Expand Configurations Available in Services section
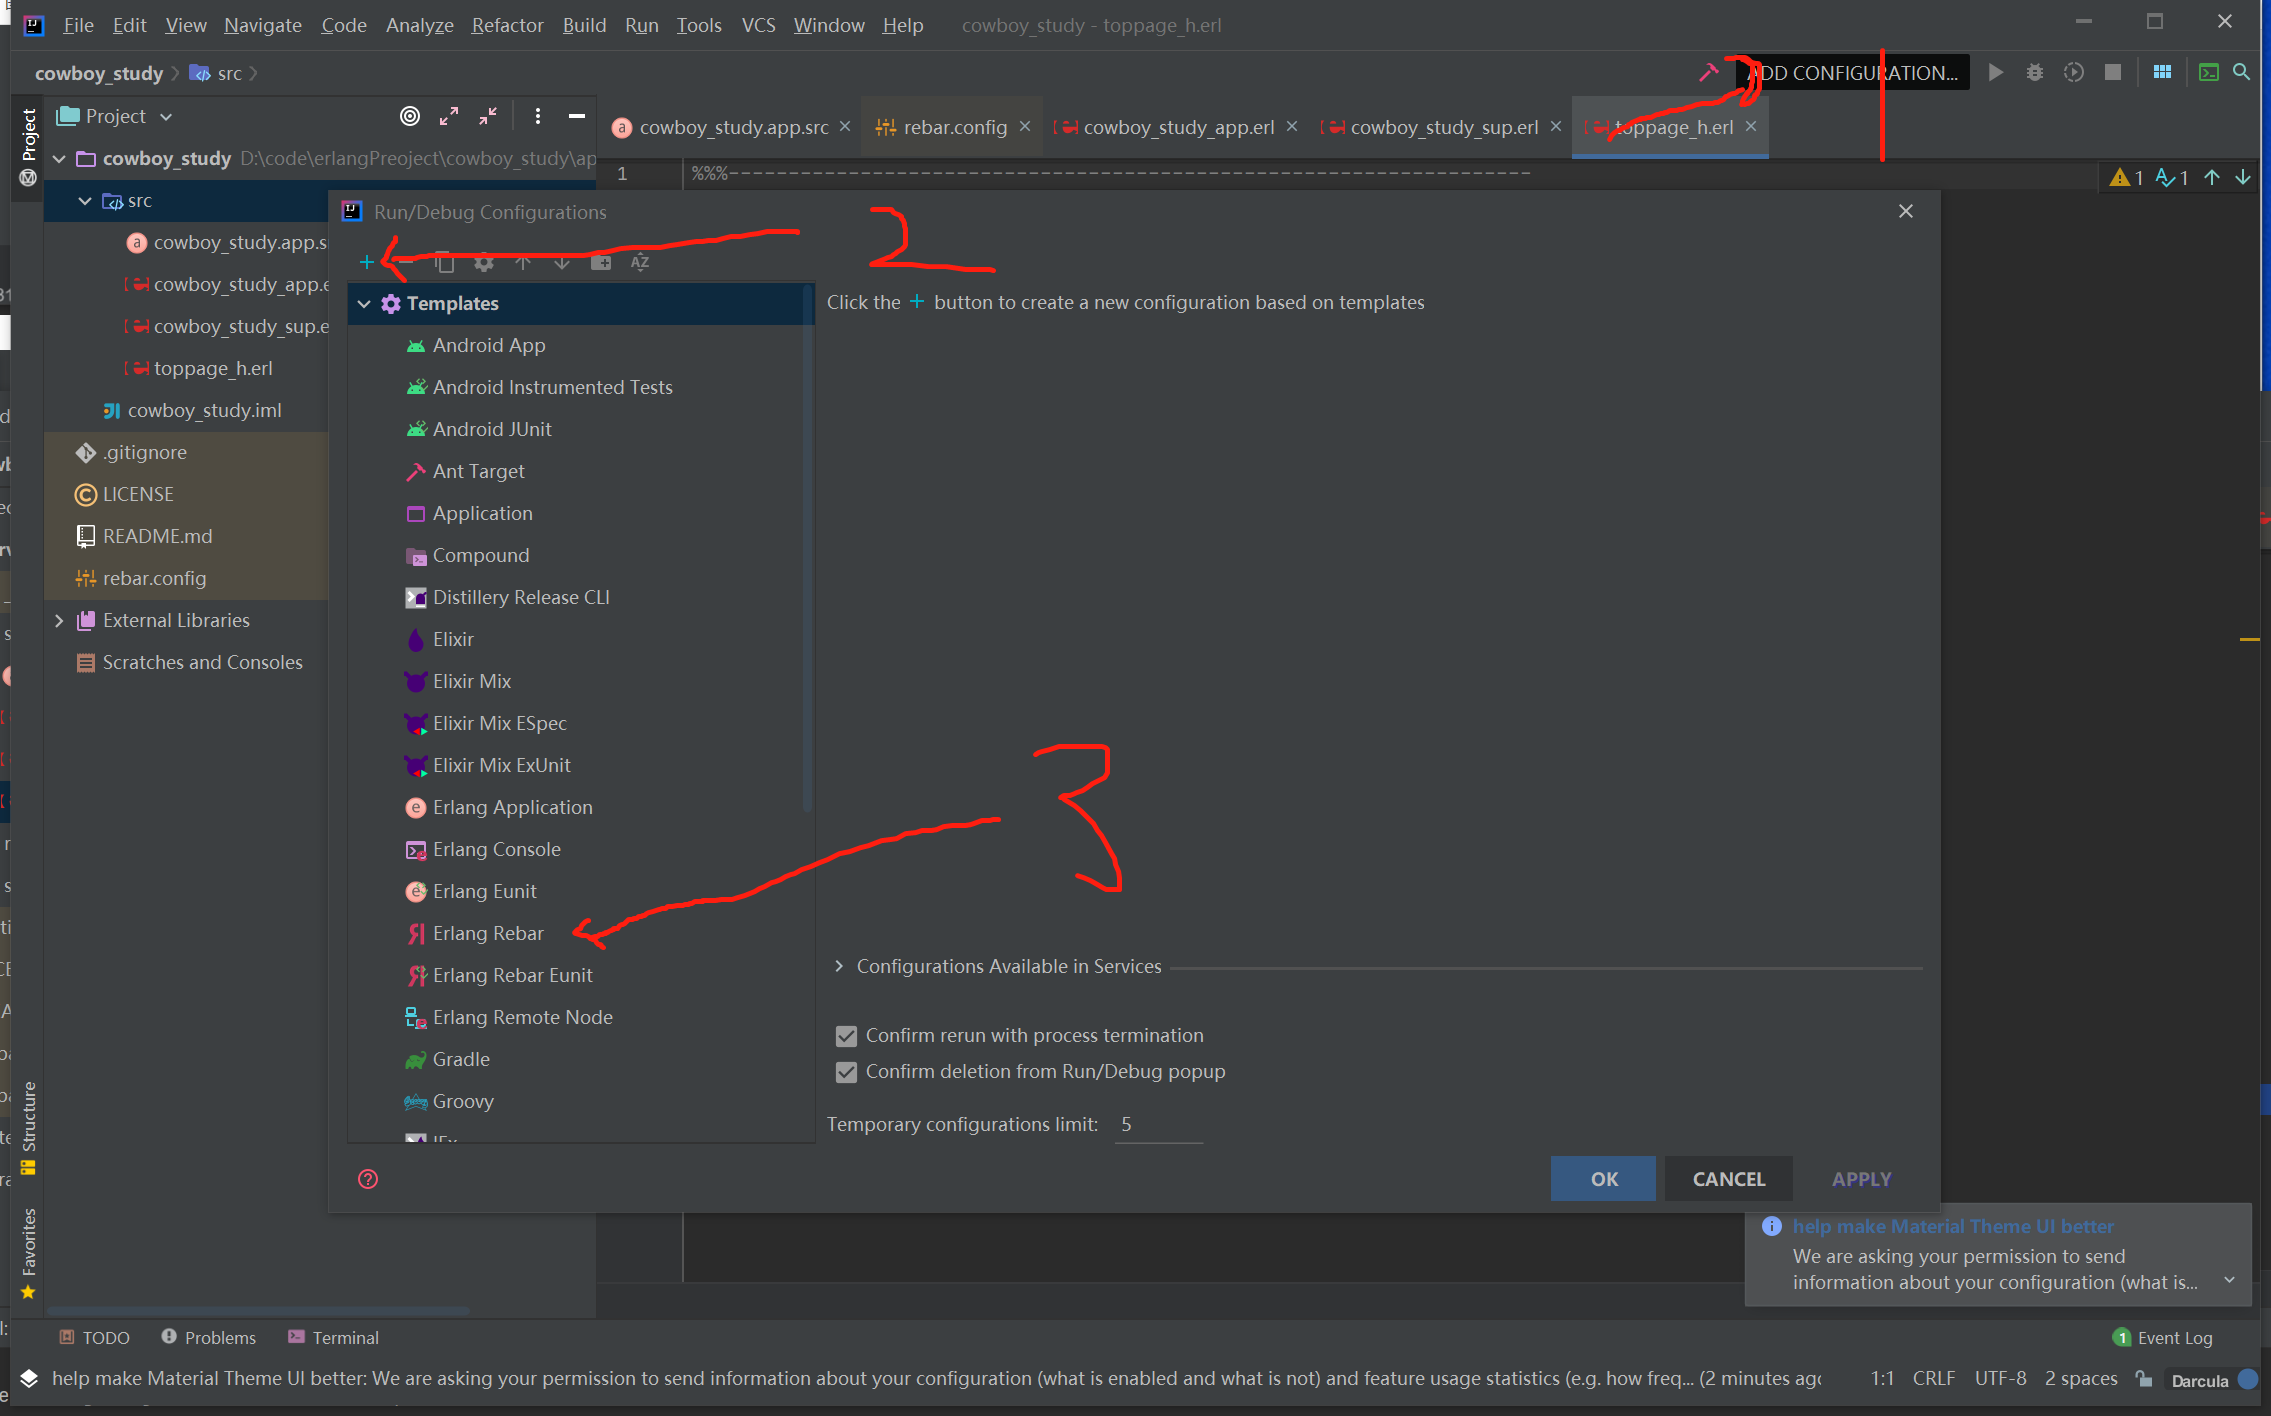The width and height of the screenshot is (2271, 1416). coord(839,966)
